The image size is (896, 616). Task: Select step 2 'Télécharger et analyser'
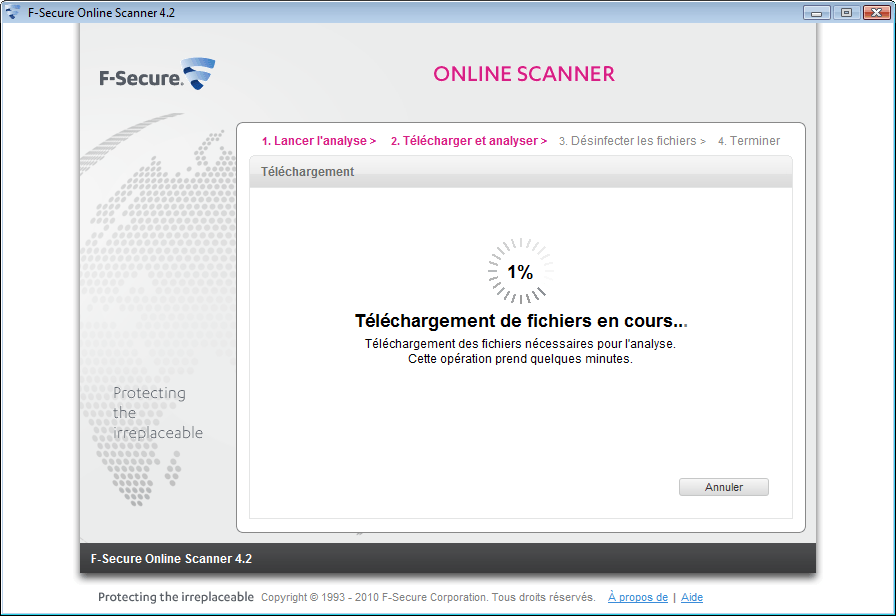(x=468, y=141)
